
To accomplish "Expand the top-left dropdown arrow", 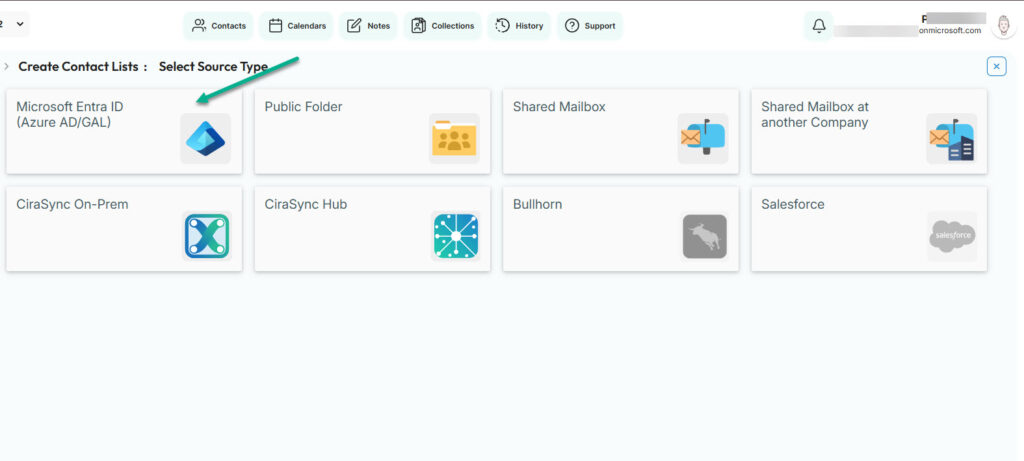I will [x=21, y=22].
